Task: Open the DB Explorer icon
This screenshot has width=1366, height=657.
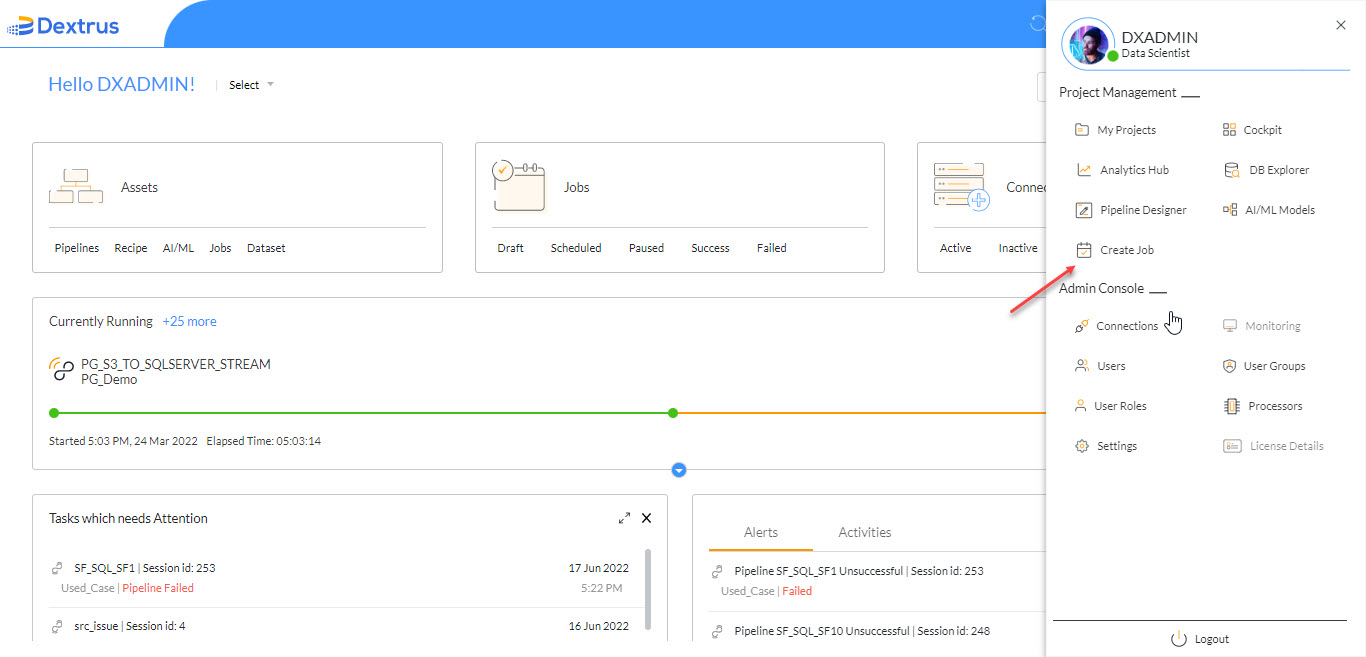Action: pyautogui.click(x=1233, y=170)
